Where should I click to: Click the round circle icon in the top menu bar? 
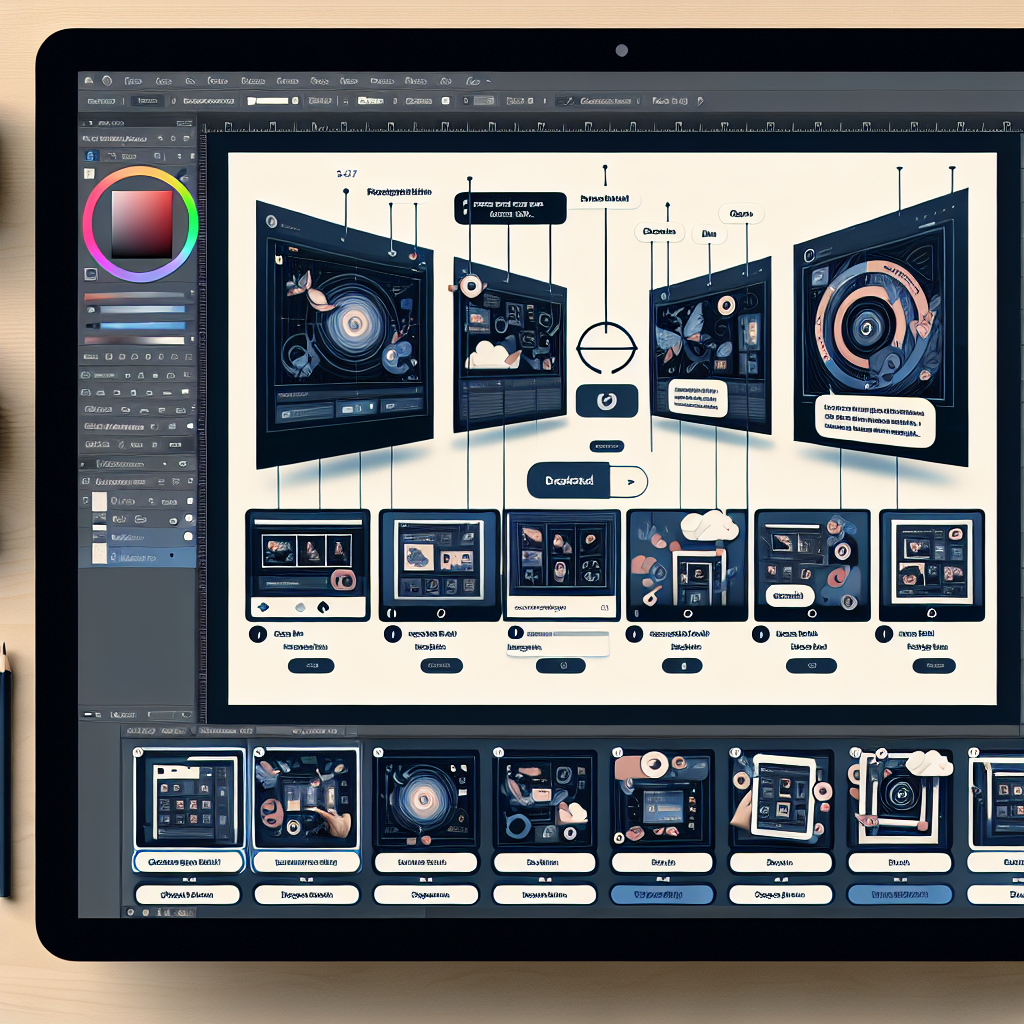tap(107, 81)
